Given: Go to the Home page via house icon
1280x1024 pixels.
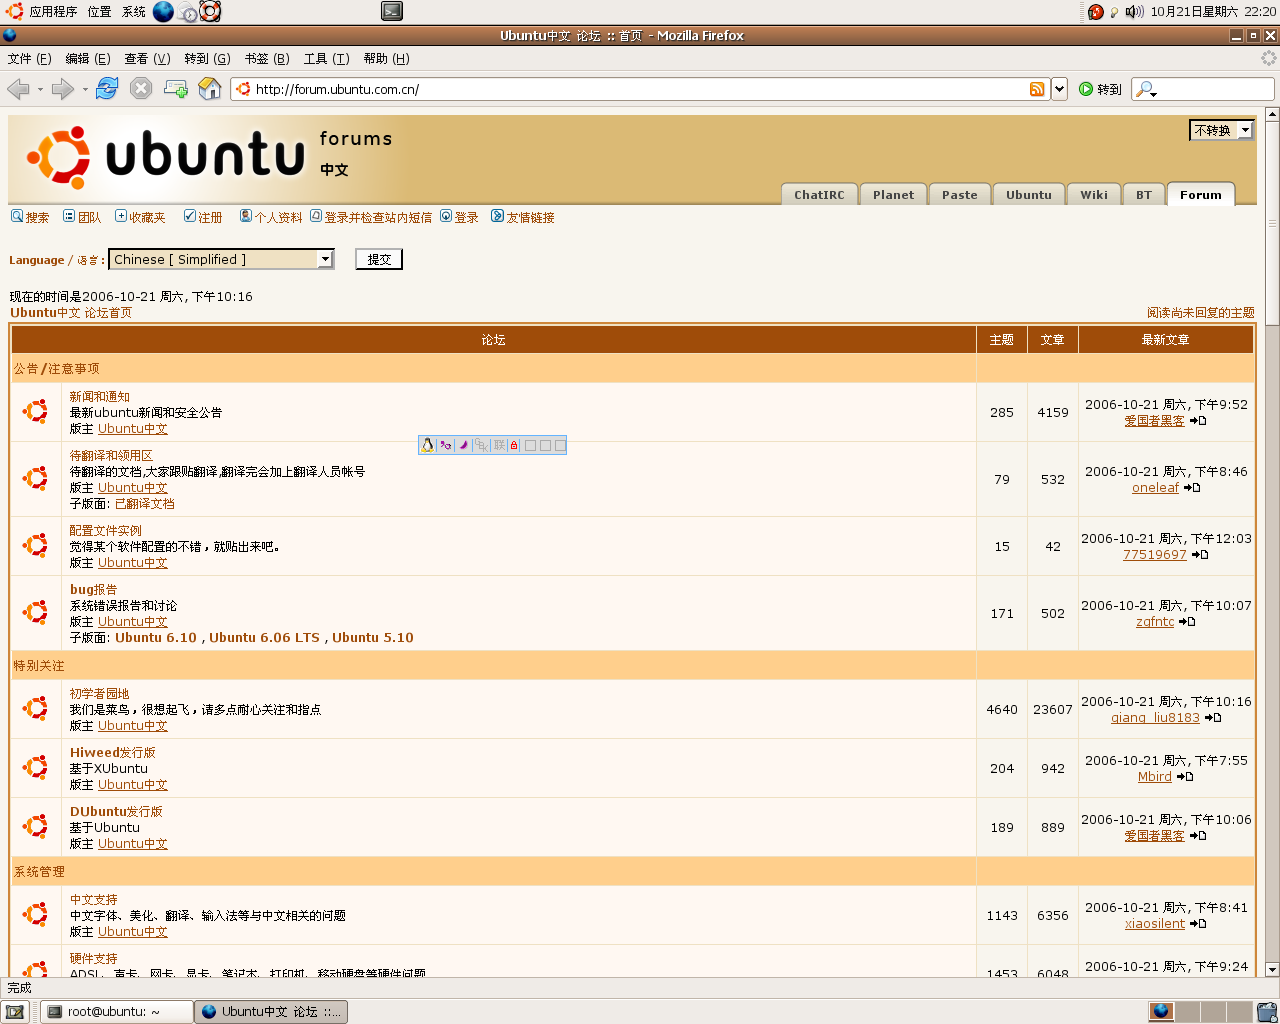Looking at the screenshot, I should click(210, 89).
